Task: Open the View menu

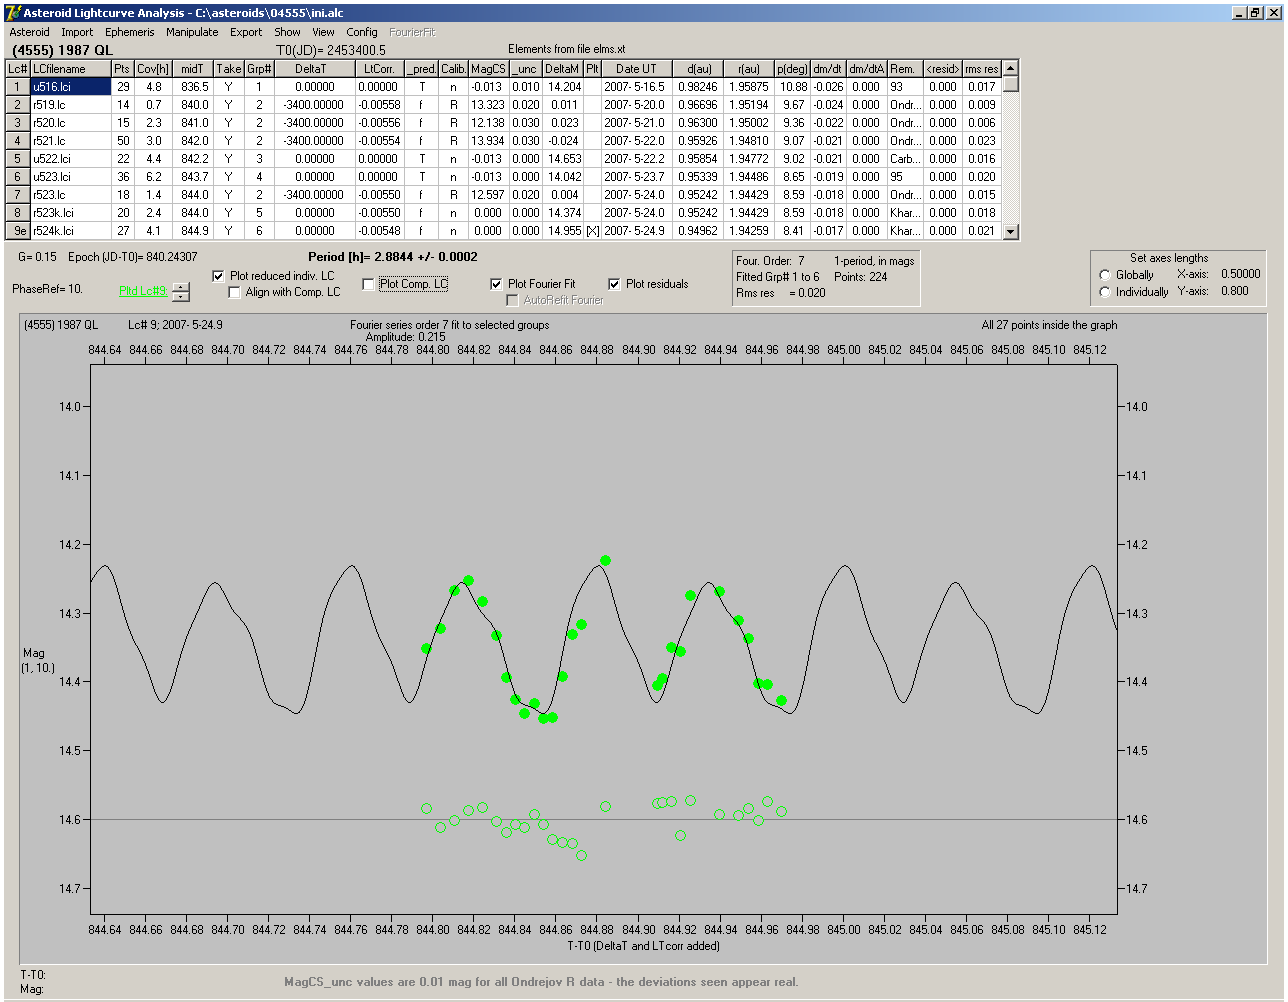Action: 323,32
